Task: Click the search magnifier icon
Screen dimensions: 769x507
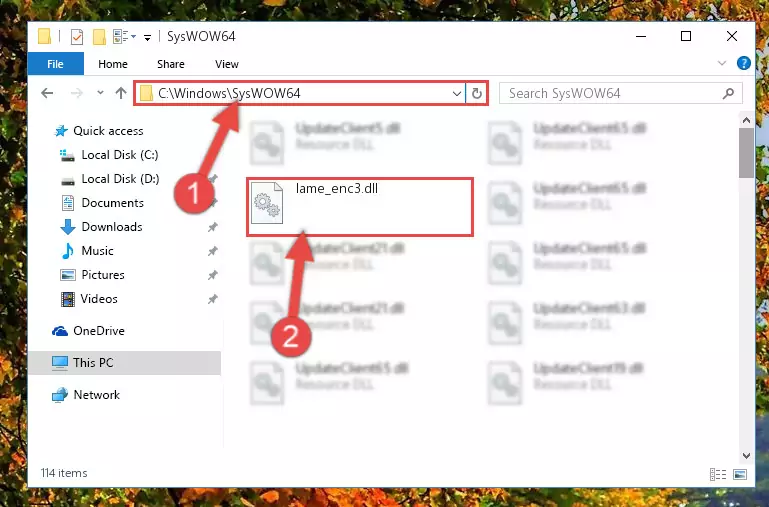Action: (x=729, y=93)
